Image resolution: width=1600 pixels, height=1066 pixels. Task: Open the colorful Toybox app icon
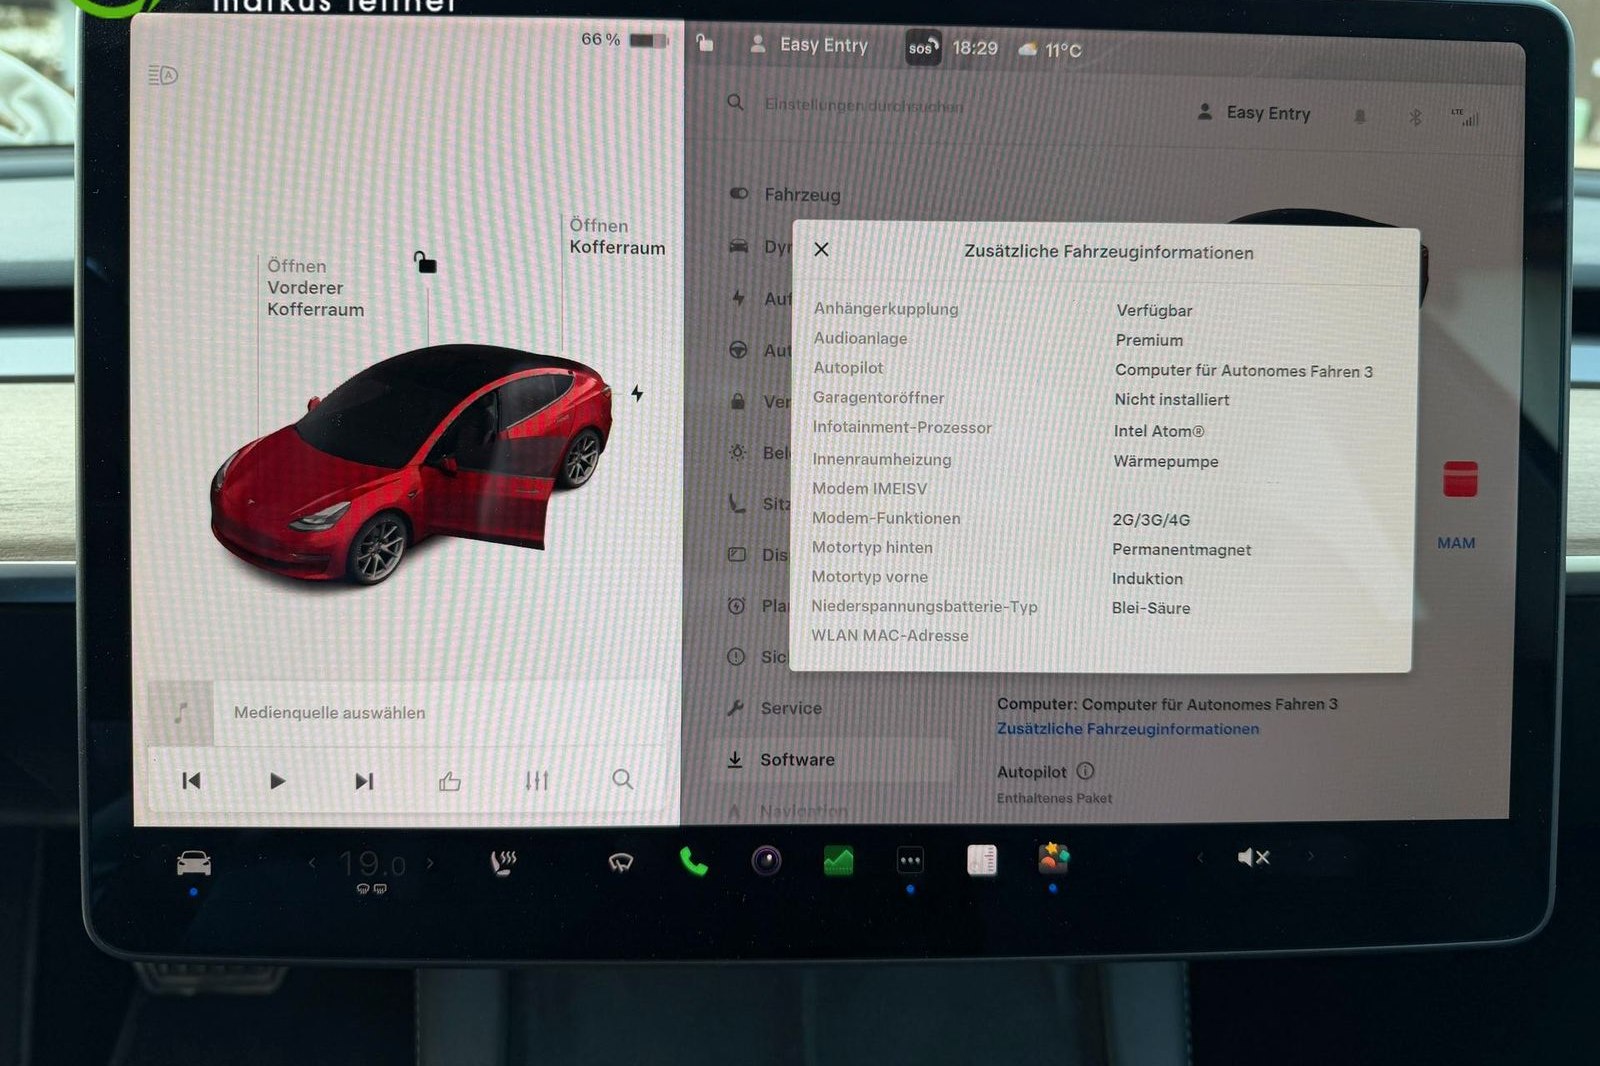(x=1052, y=858)
